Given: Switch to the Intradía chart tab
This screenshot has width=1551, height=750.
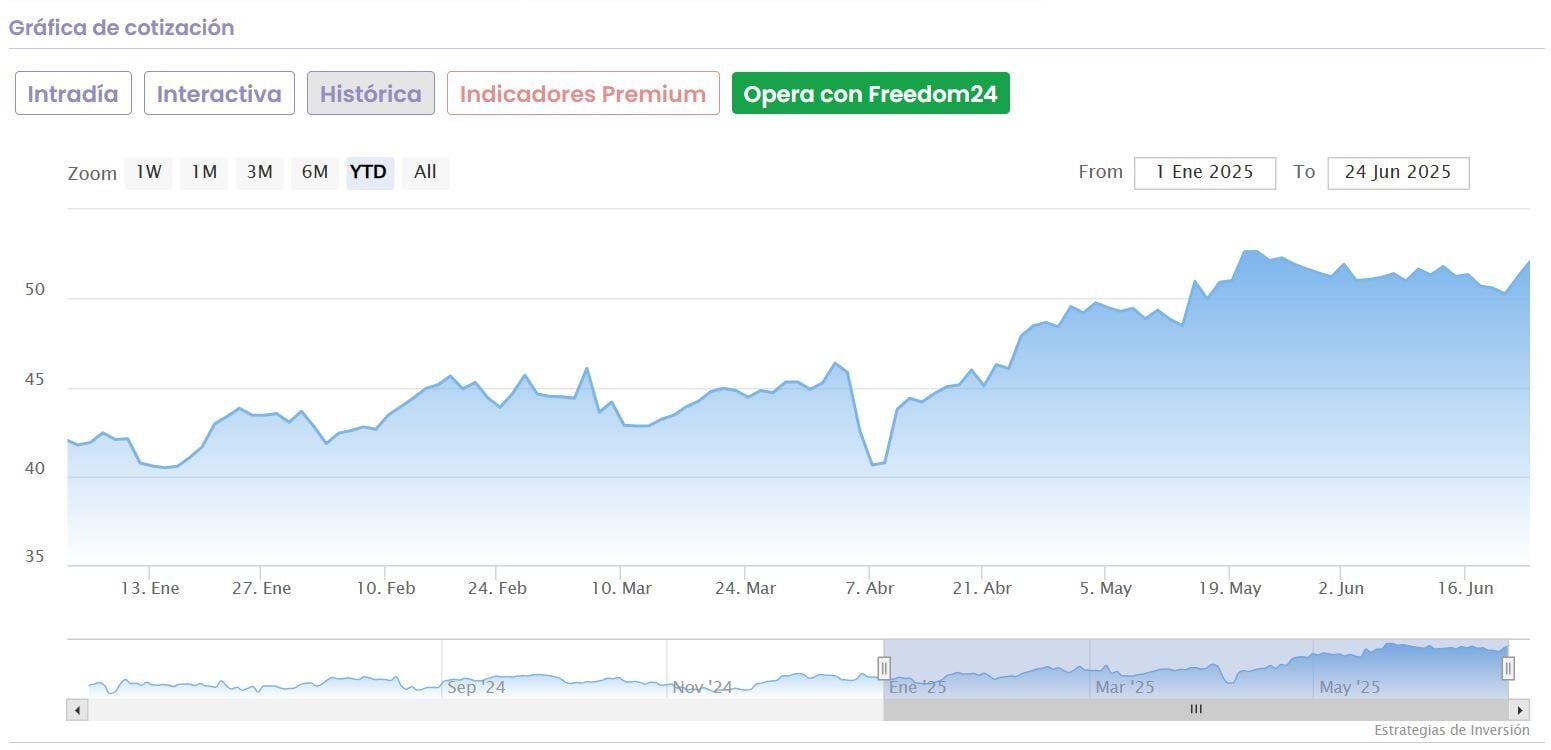Looking at the screenshot, I should pyautogui.click(x=73, y=94).
